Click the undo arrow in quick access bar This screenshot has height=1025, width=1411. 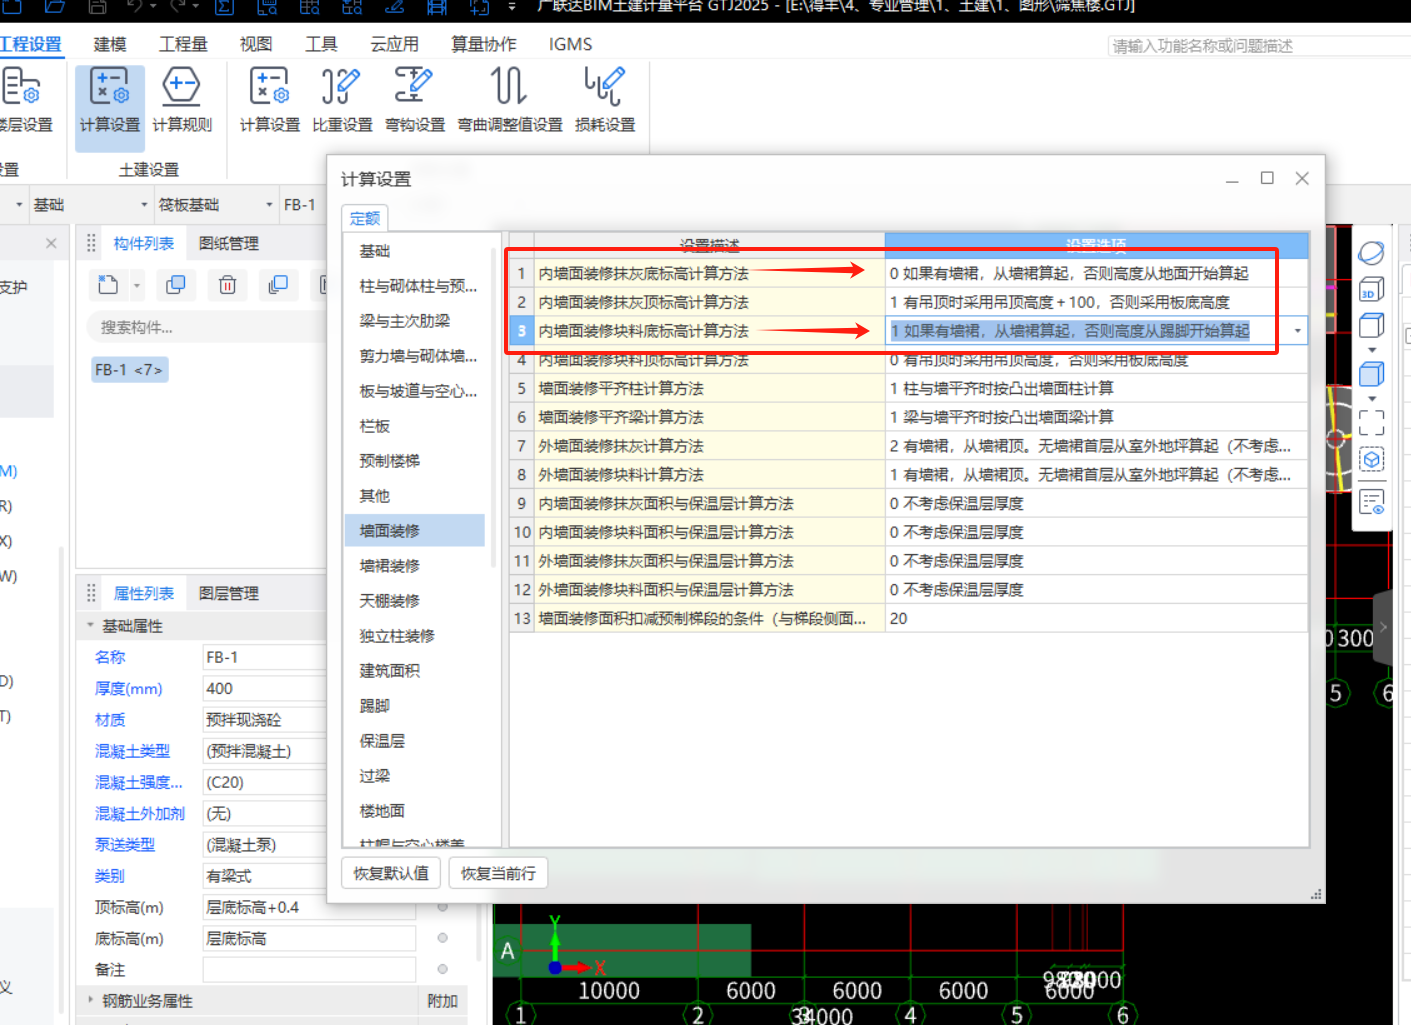136,7
